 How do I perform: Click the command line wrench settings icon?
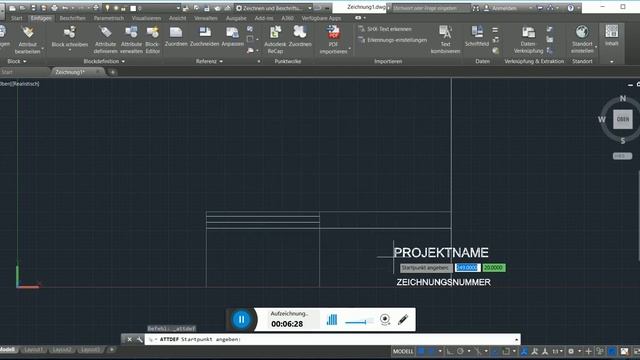click(x=140, y=339)
